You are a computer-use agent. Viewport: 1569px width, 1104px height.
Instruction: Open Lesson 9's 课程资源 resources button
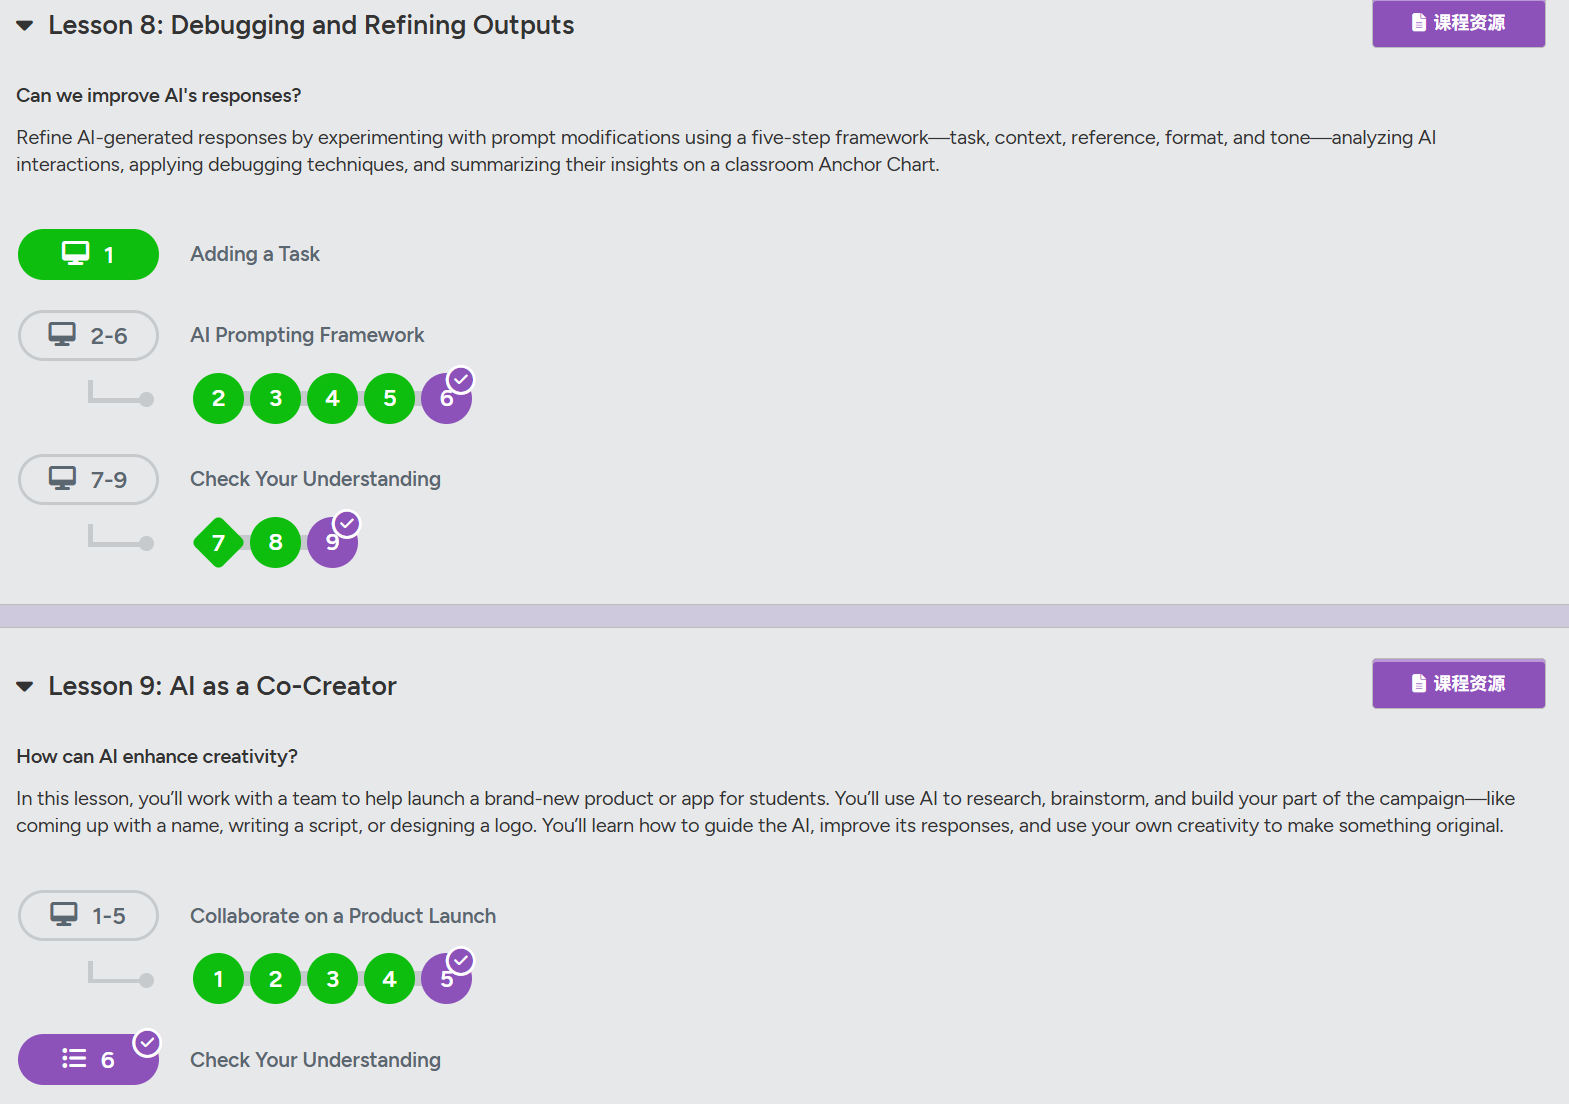click(1458, 683)
